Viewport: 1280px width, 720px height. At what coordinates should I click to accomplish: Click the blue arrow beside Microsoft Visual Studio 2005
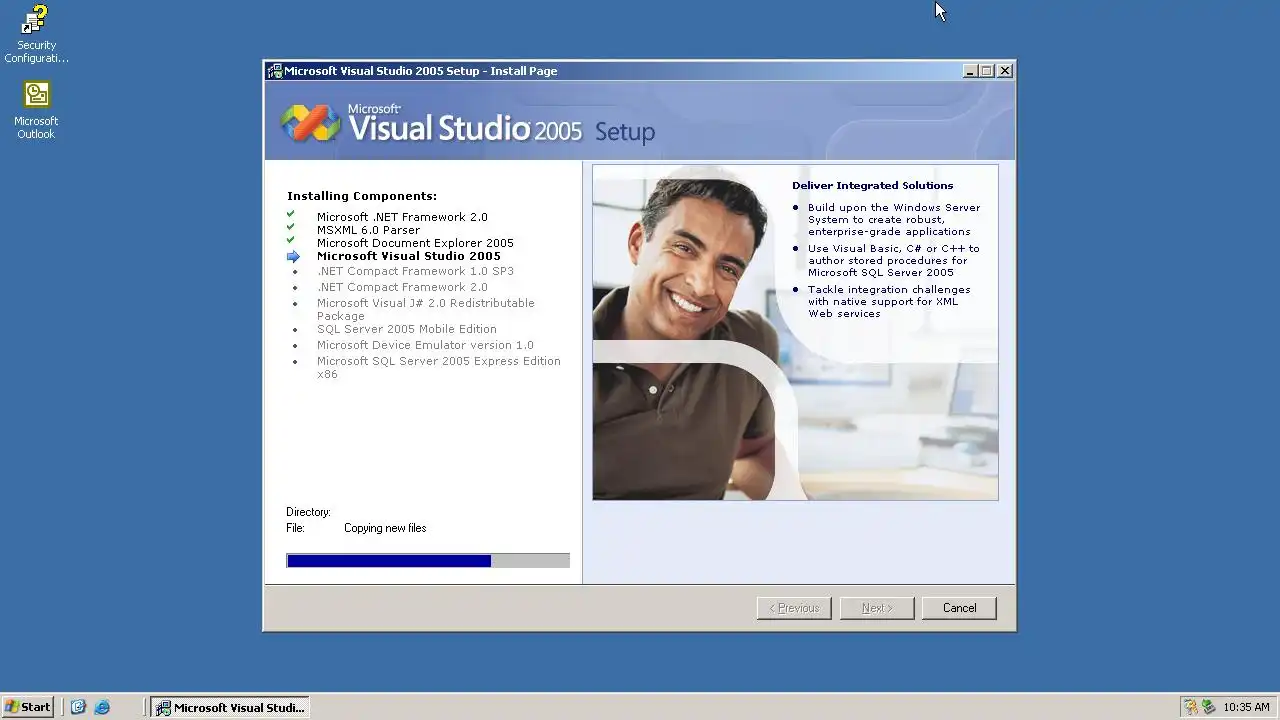(x=293, y=257)
